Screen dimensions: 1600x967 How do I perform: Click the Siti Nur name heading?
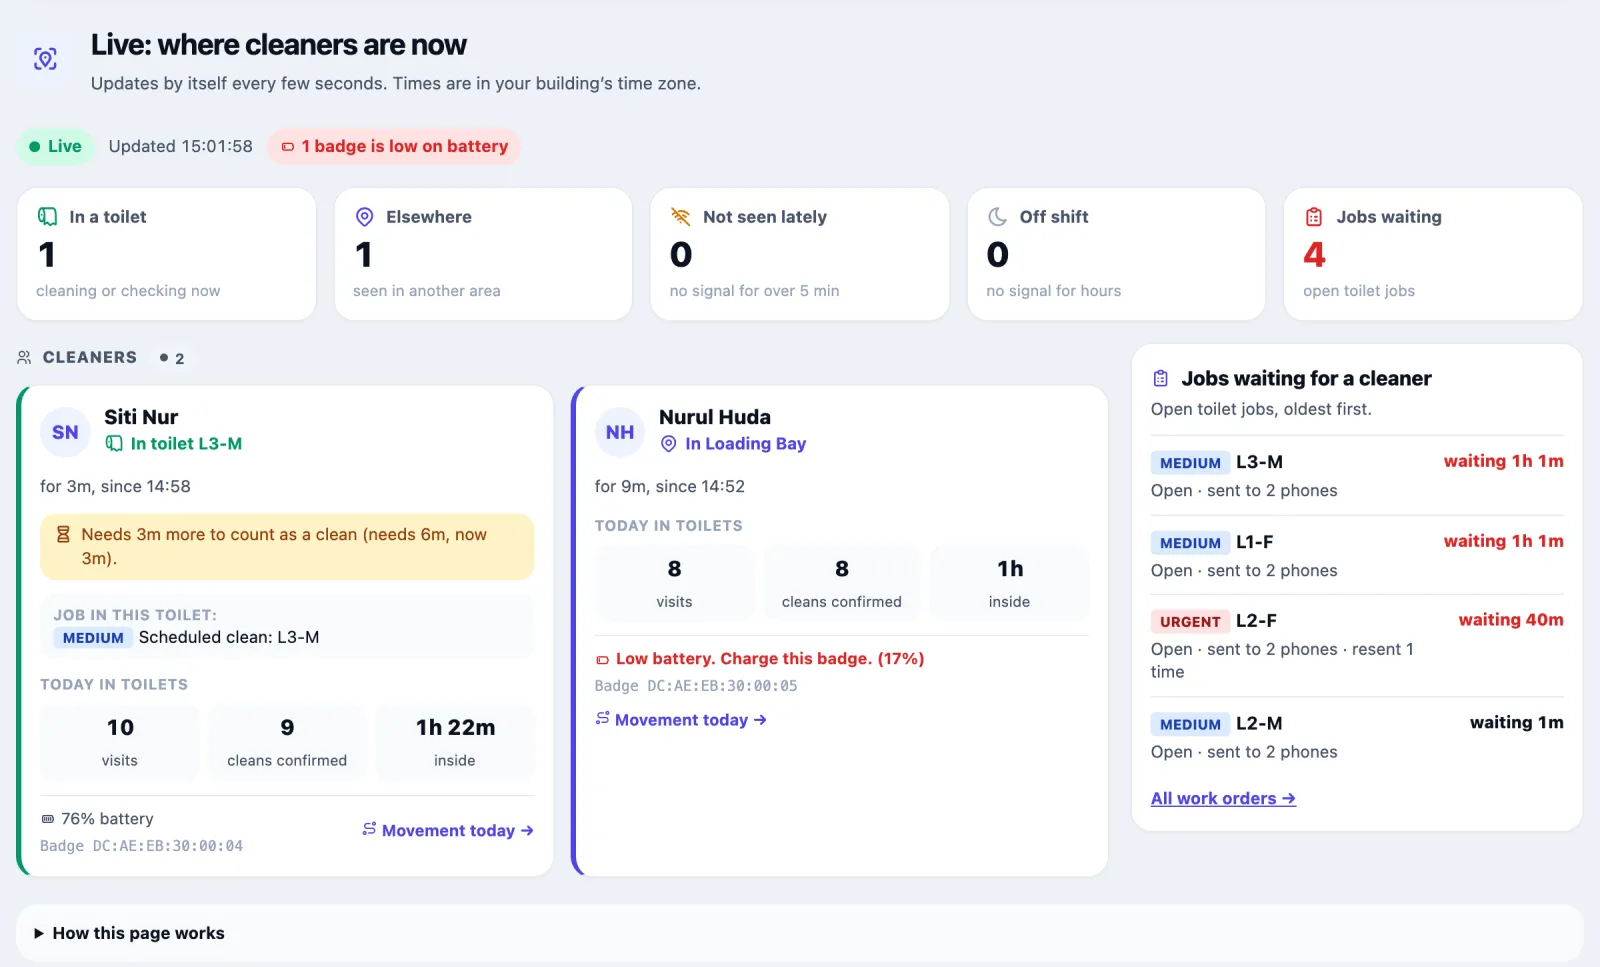tap(141, 417)
